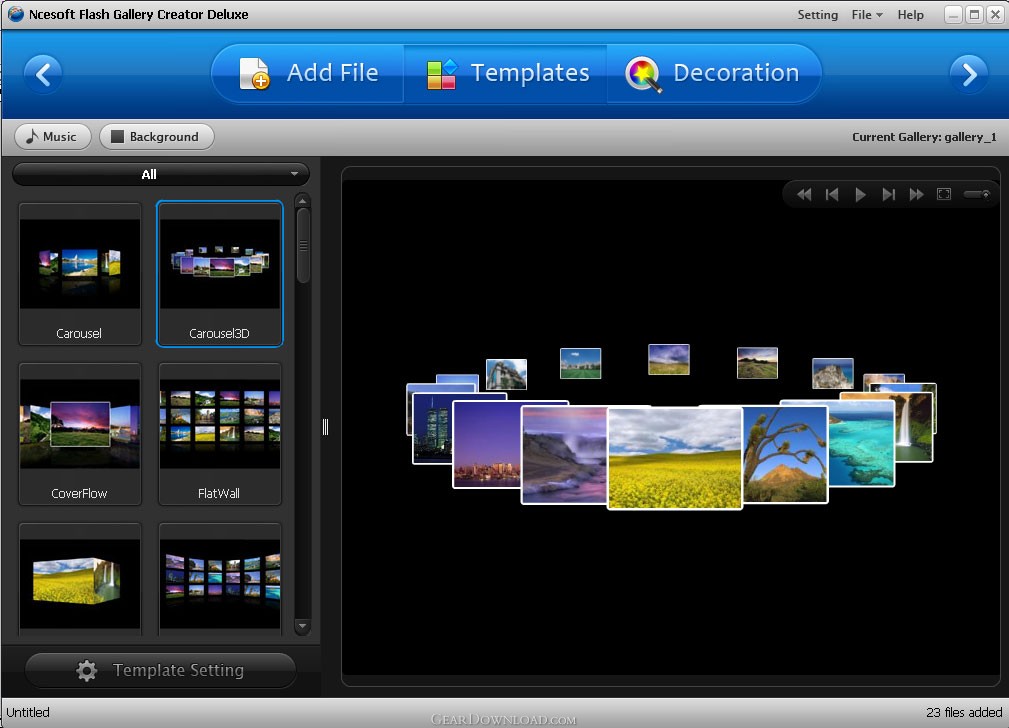Click the panel splitter handle
Viewport: 1009px width, 728px height.
click(326, 427)
